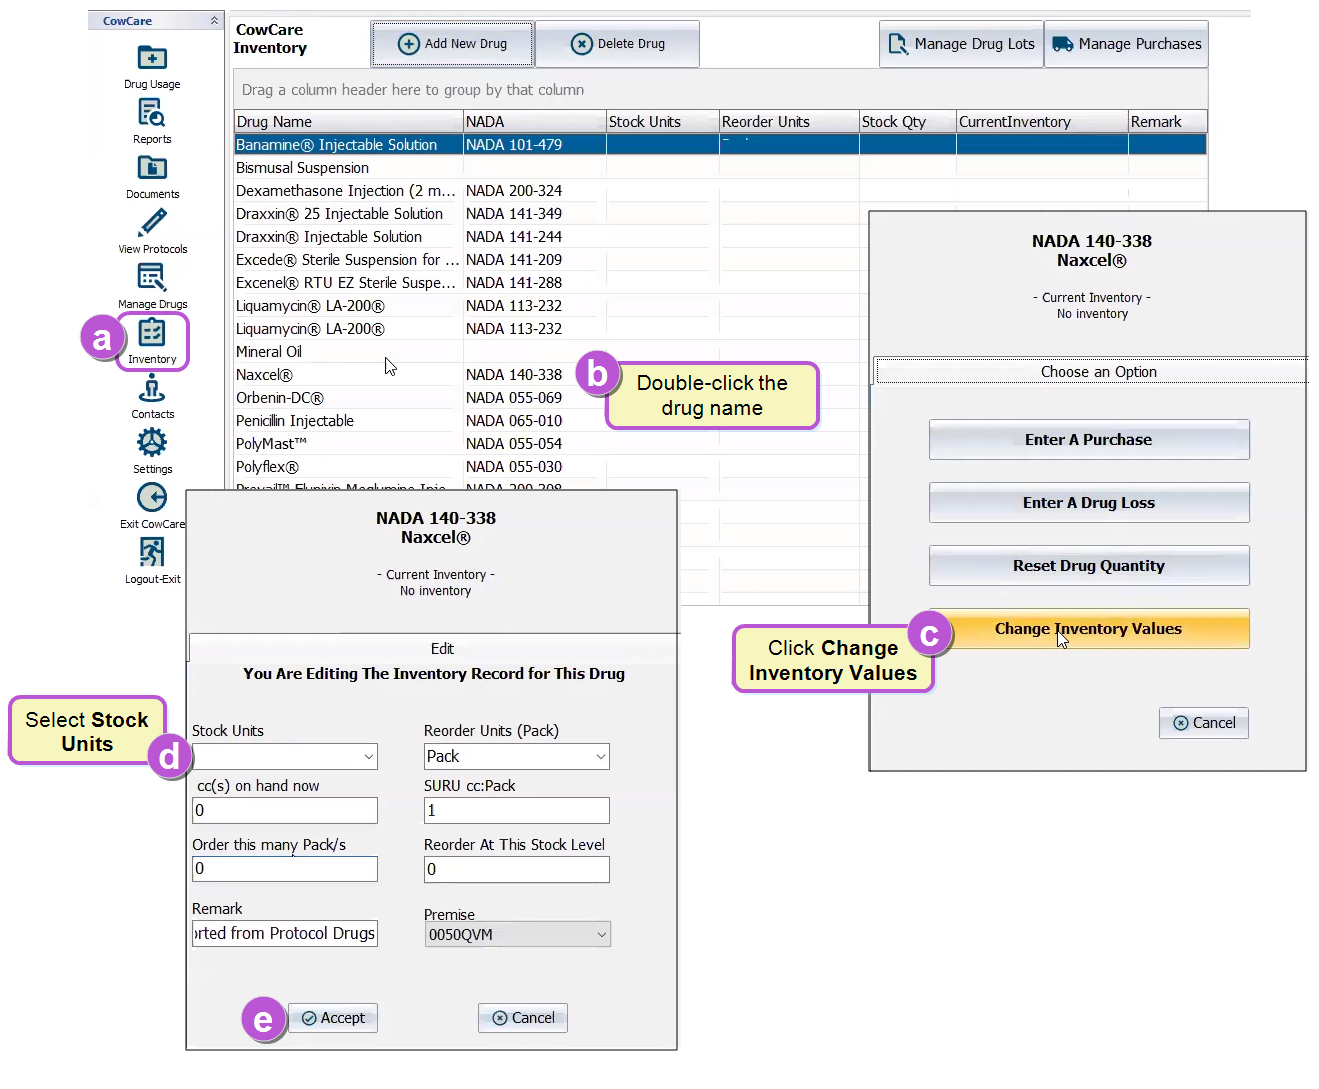Click the Stock Units column header
Image resolution: width=1319 pixels, height=1089 pixels.
click(663, 121)
